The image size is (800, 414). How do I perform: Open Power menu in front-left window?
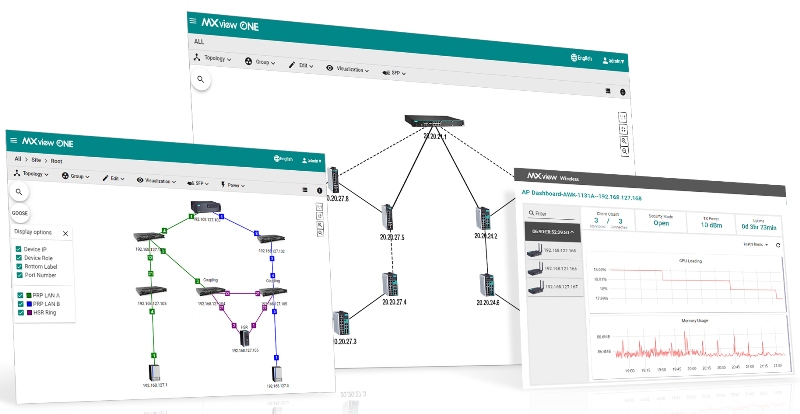click(x=233, y=185)
